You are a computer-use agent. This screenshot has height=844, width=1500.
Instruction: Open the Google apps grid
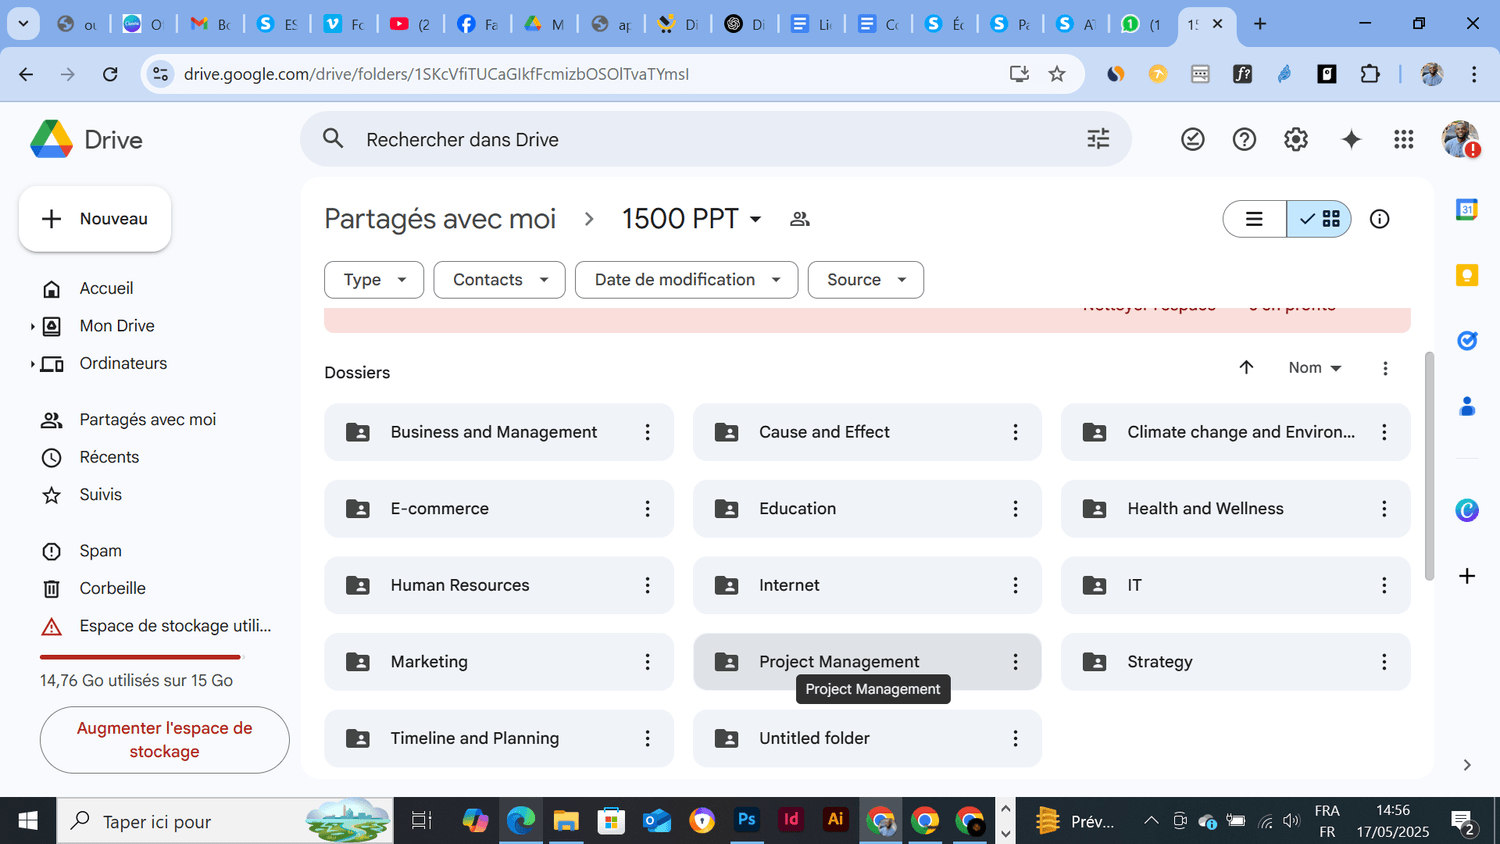point(1404,140)
